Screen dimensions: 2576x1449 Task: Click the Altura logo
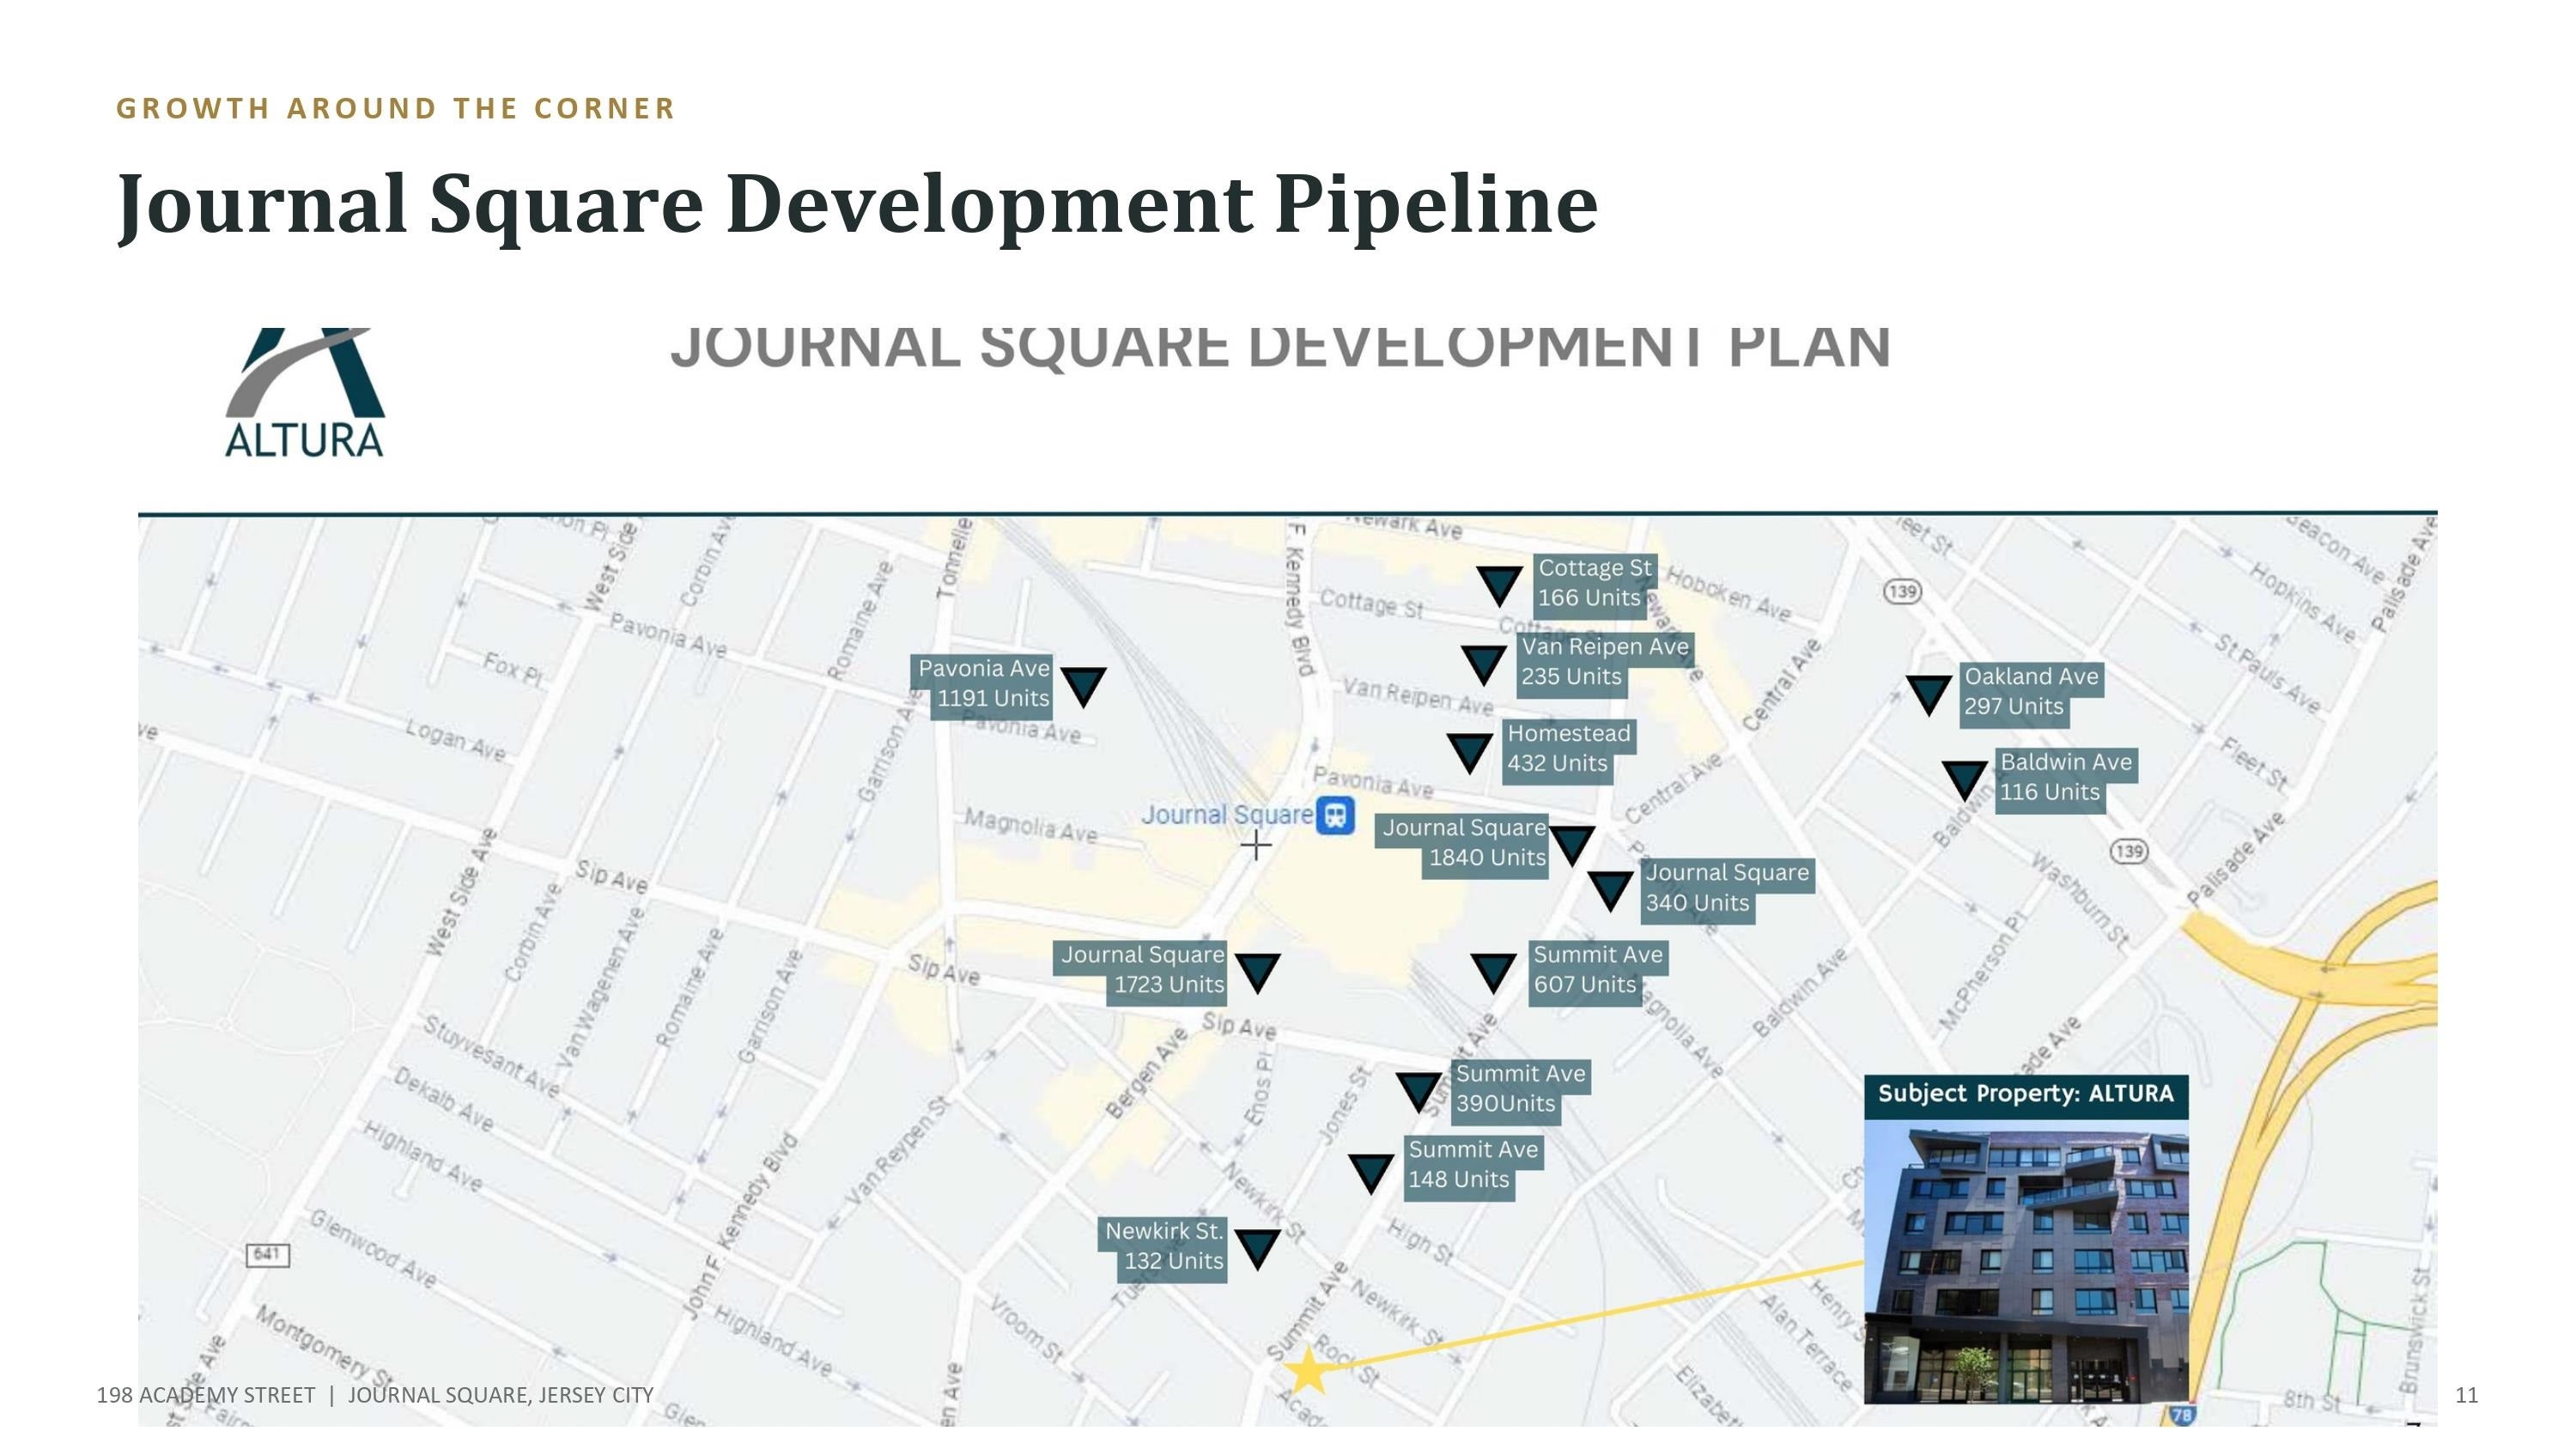305,393
